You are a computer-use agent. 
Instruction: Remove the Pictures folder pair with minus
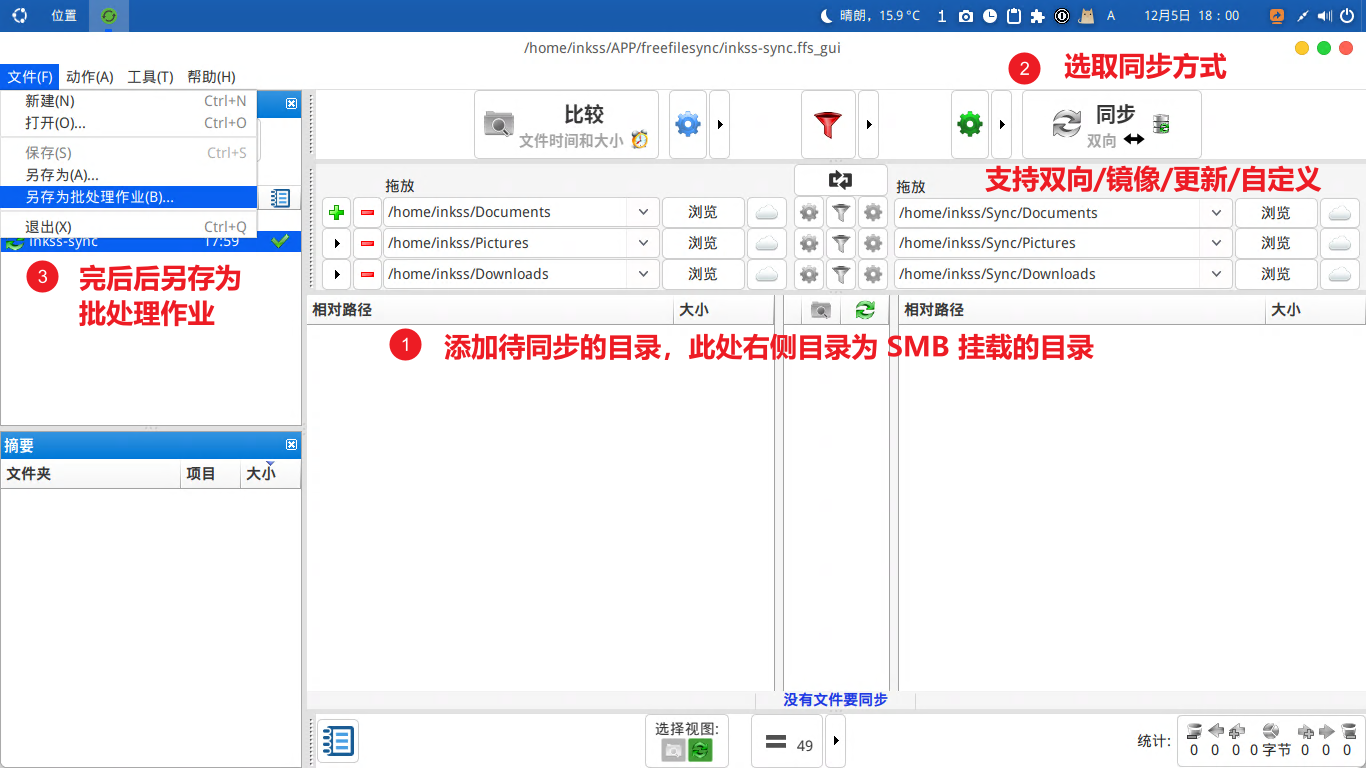[x=367, y=243]
